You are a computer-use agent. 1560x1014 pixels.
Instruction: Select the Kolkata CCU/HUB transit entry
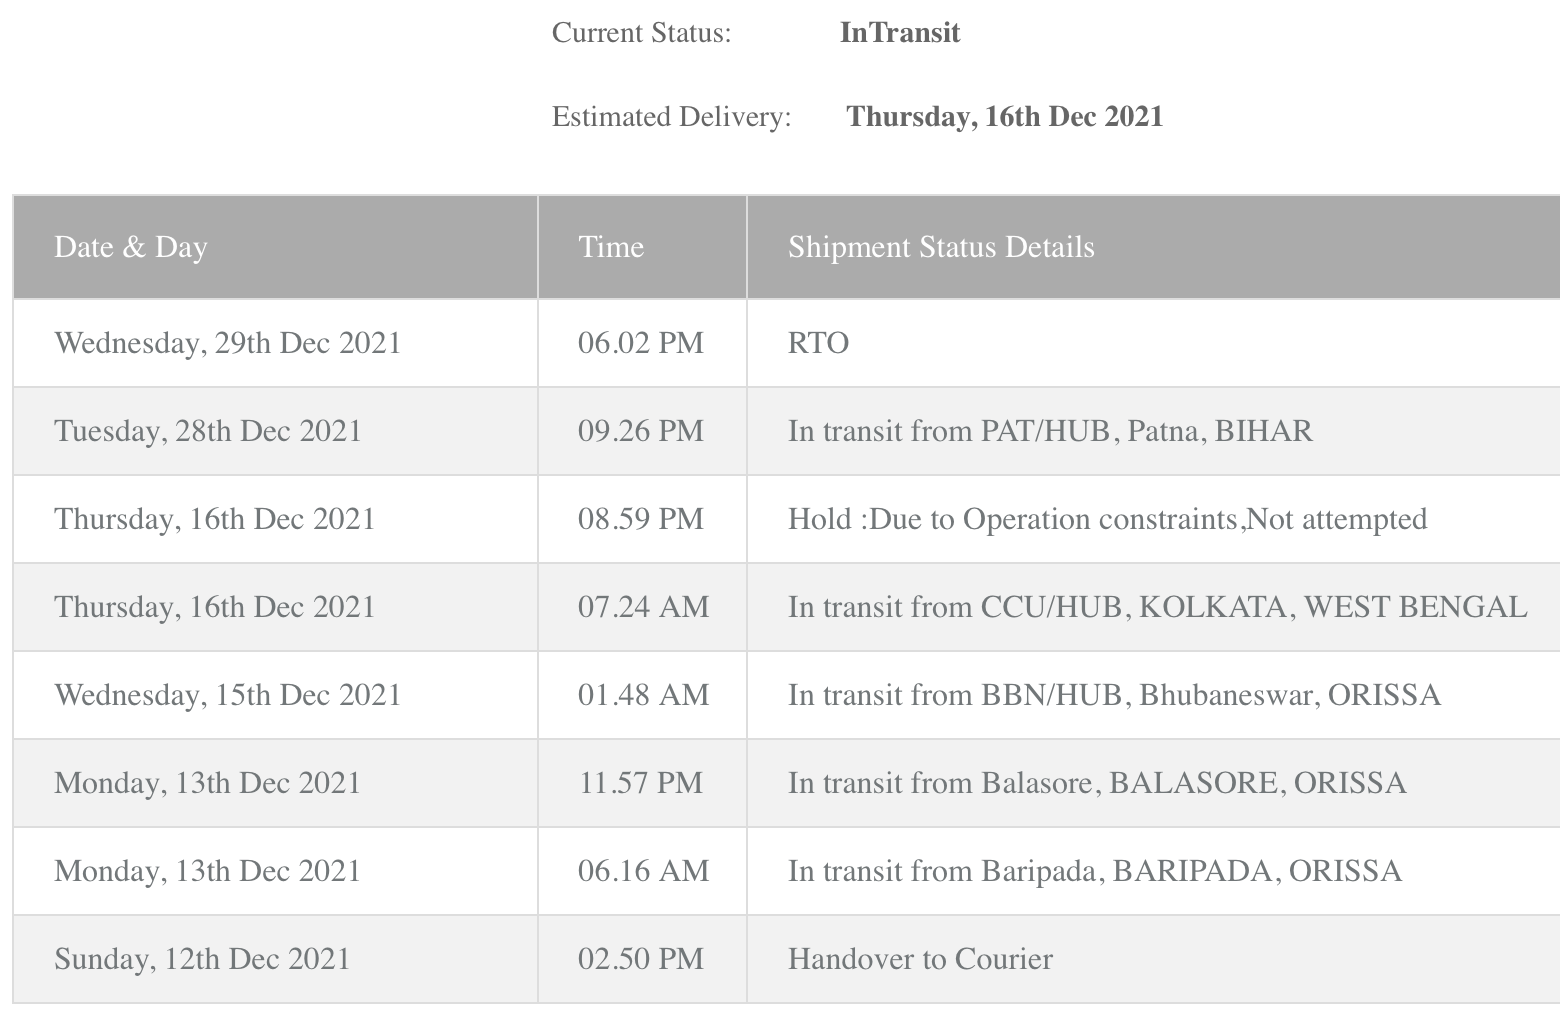pyautogui.click(x=1157, y=607)
